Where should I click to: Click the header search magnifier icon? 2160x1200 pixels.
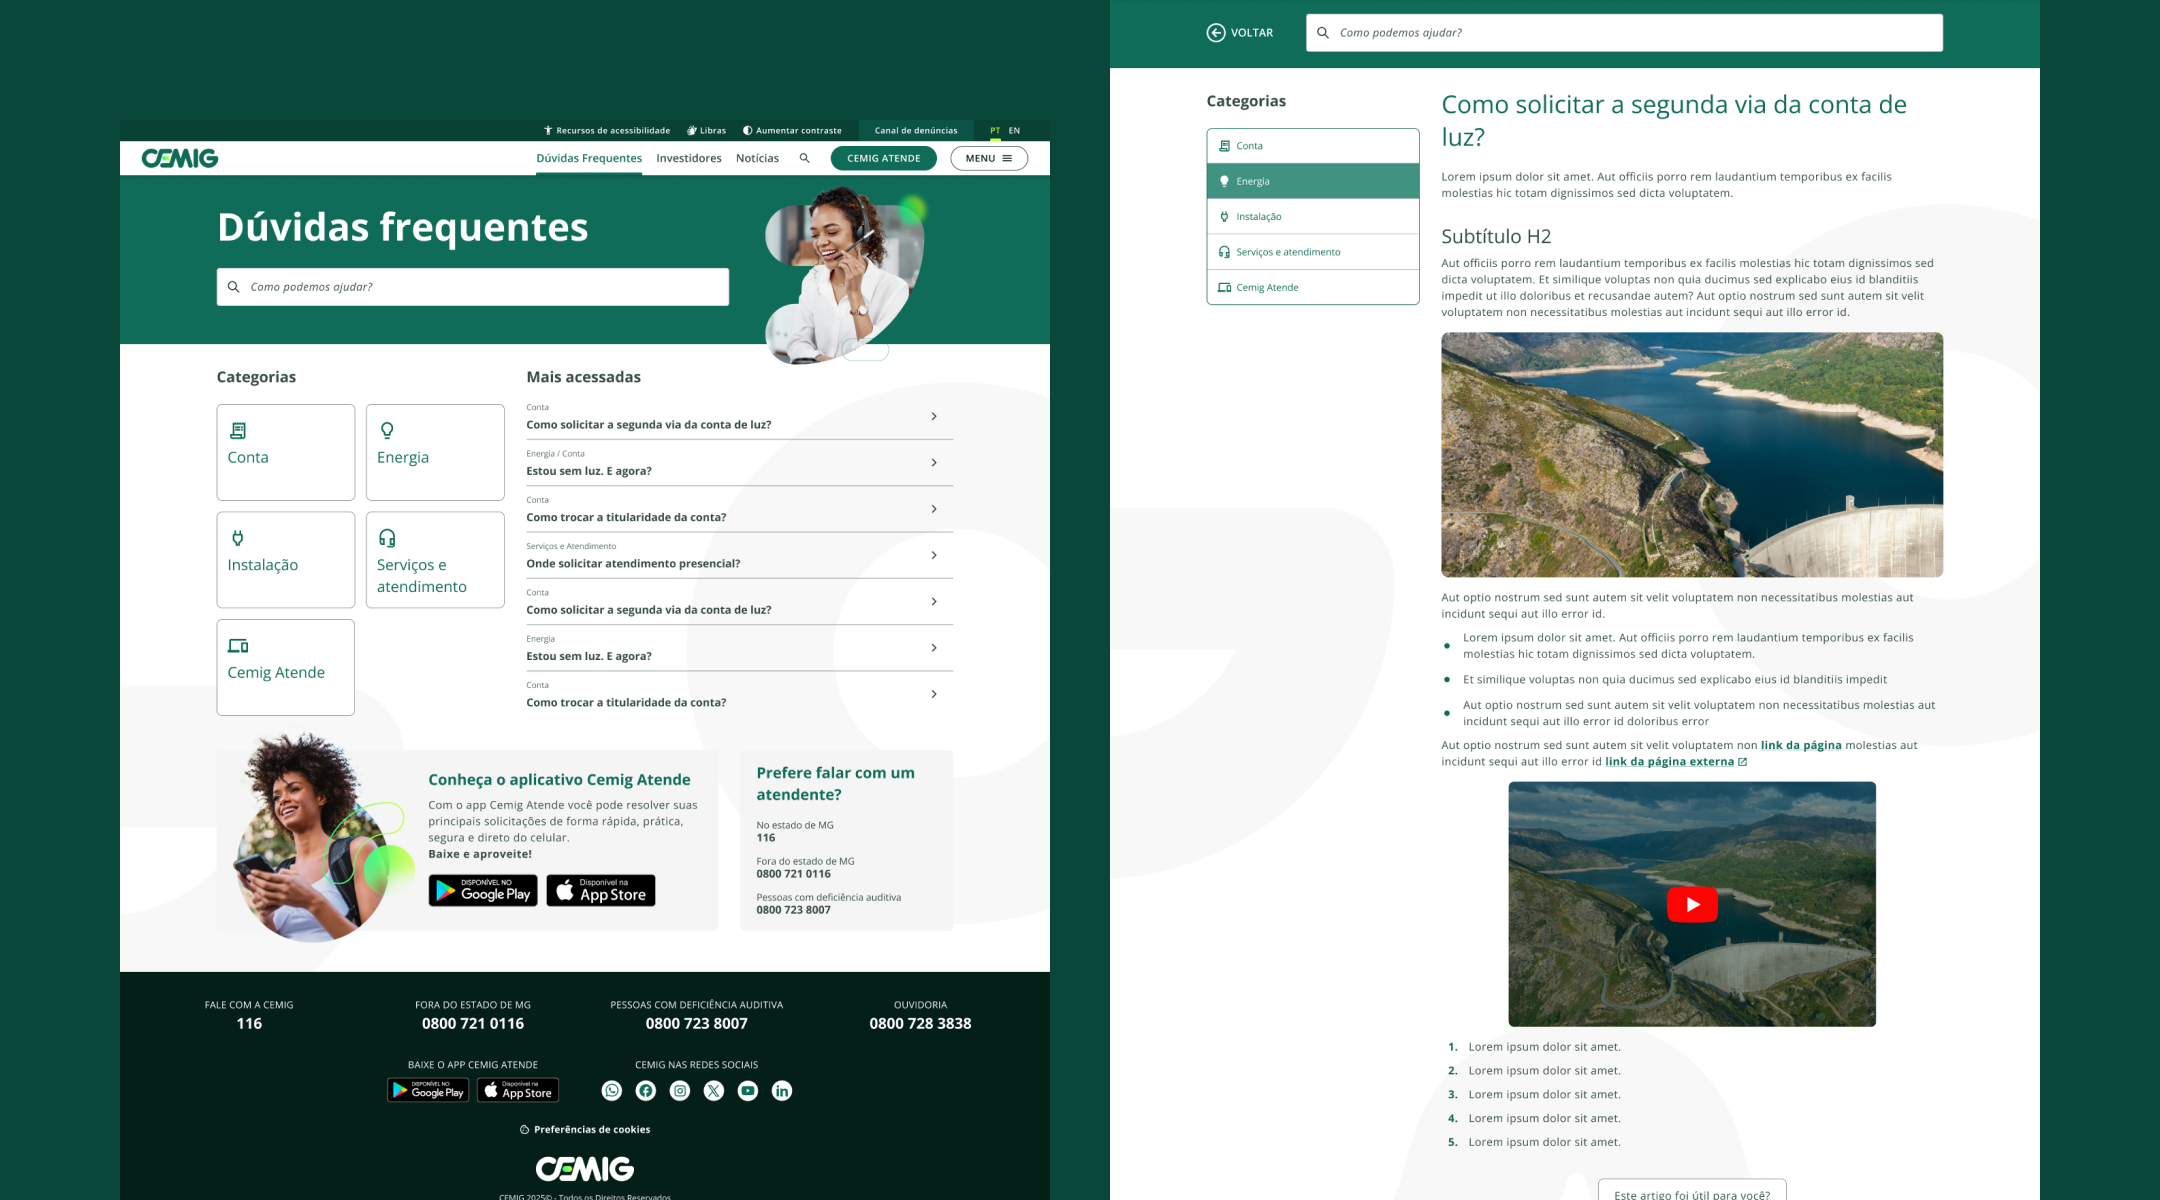[x=804, y=158]
